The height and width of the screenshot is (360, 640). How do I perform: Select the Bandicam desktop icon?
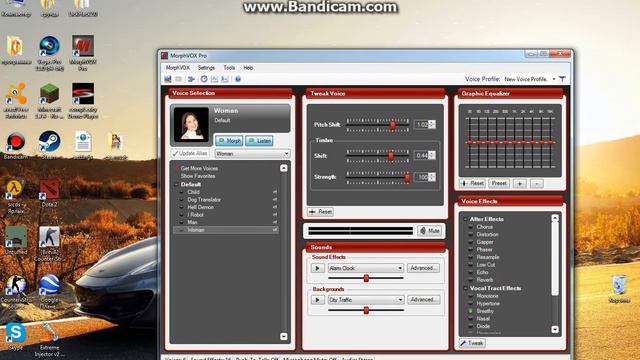16,145
